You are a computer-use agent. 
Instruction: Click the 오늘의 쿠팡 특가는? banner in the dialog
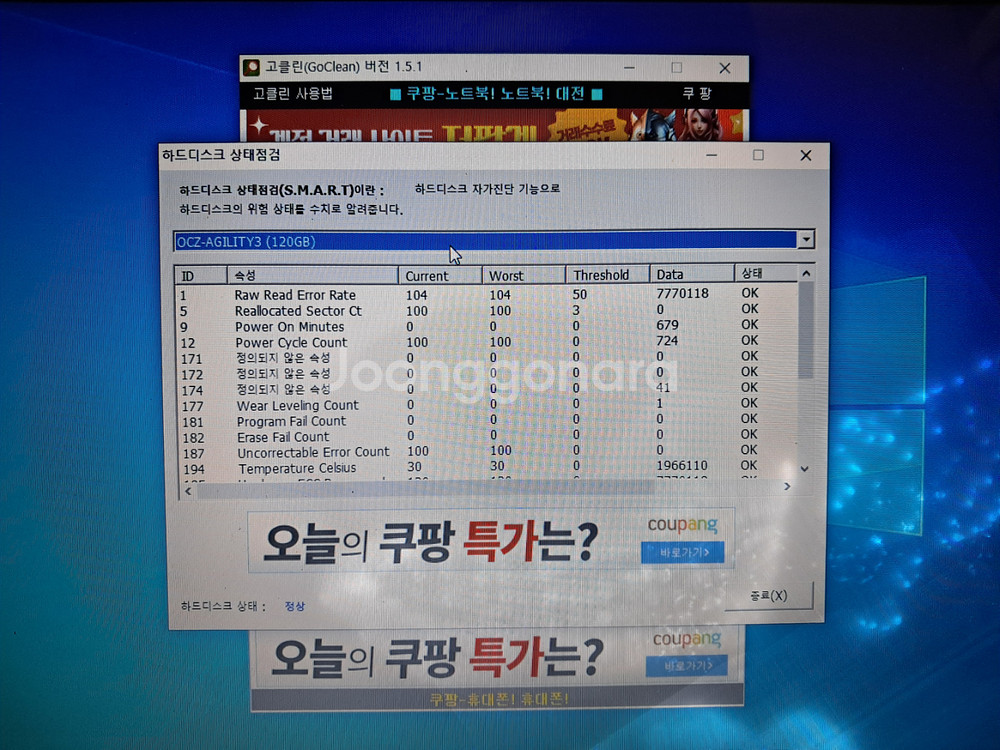click(491, 541)
